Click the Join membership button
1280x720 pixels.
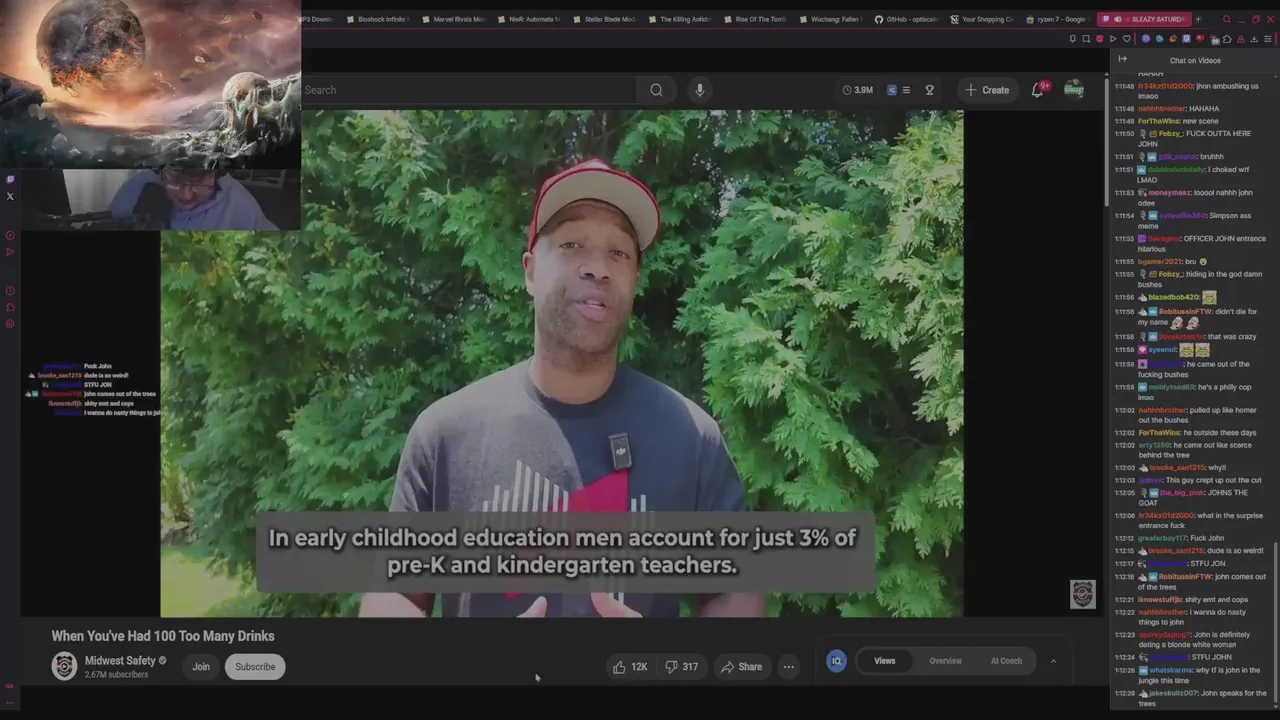201,667
